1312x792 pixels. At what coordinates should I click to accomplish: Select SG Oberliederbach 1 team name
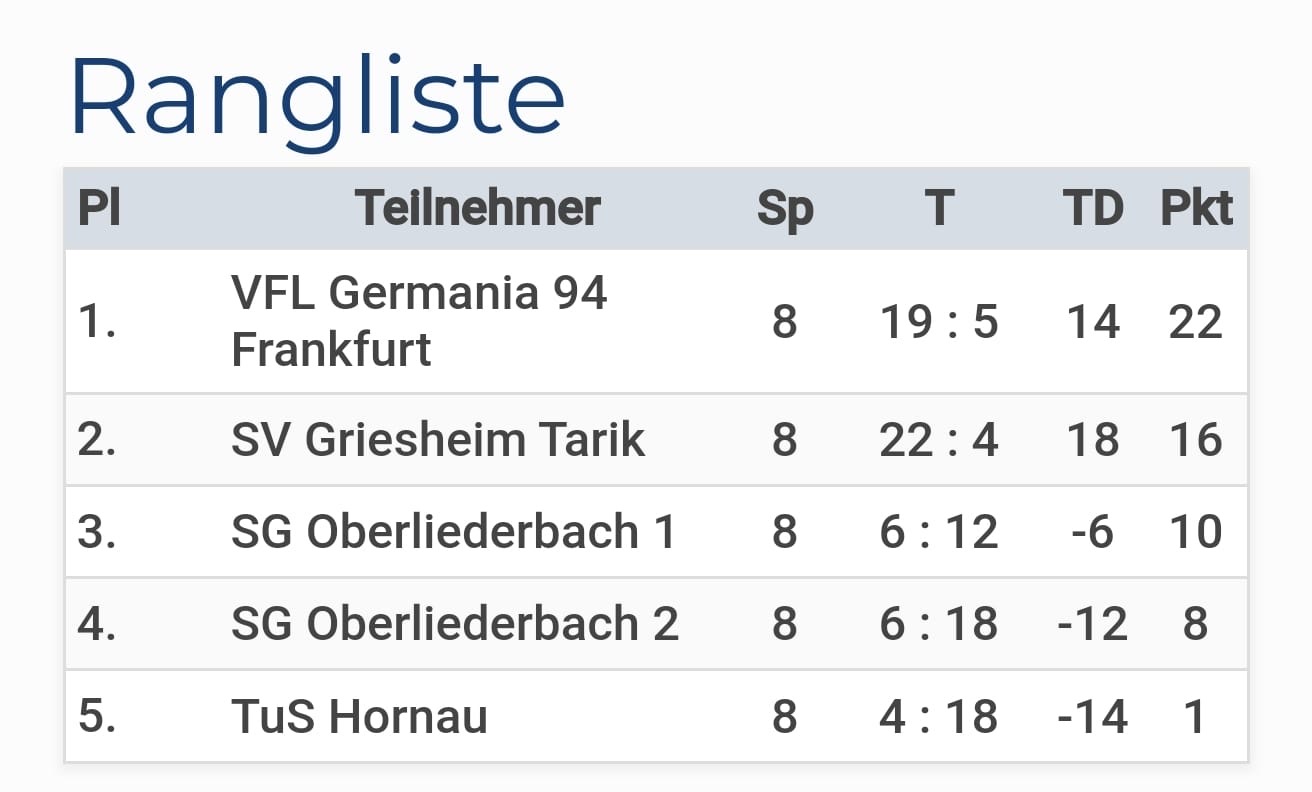[454, 532]
